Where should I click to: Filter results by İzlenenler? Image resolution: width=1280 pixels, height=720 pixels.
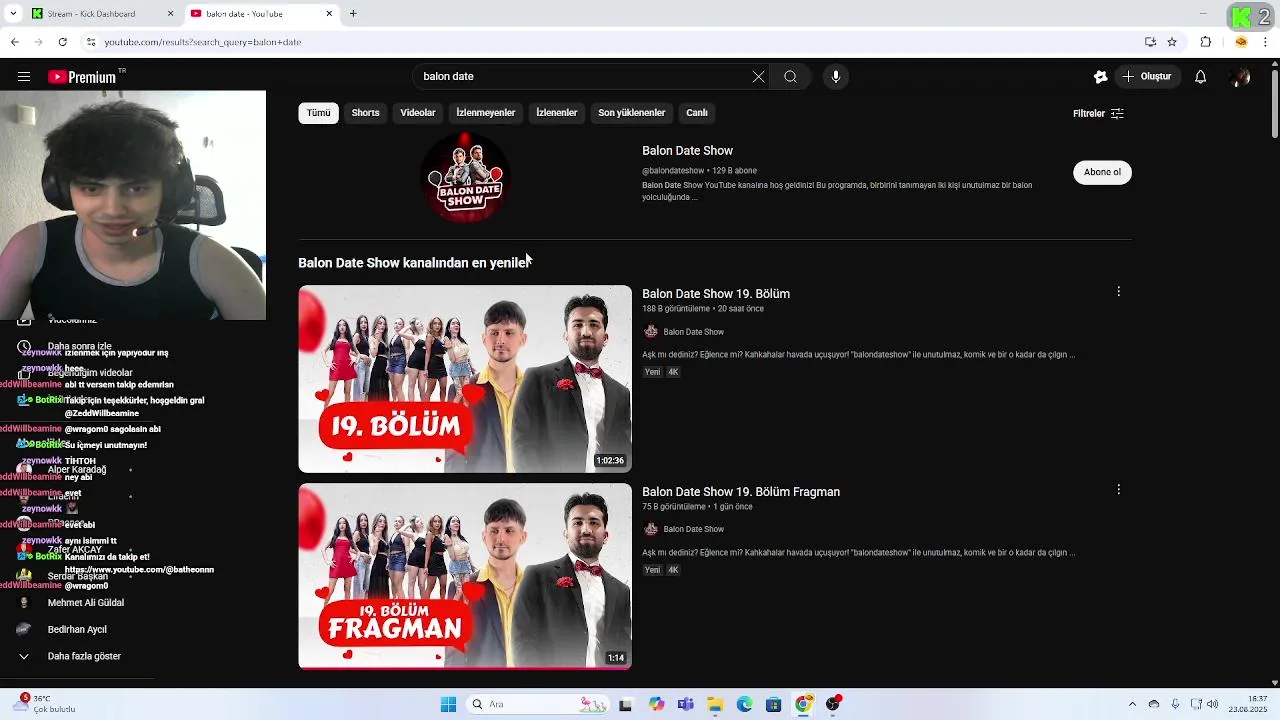[557, 113]
